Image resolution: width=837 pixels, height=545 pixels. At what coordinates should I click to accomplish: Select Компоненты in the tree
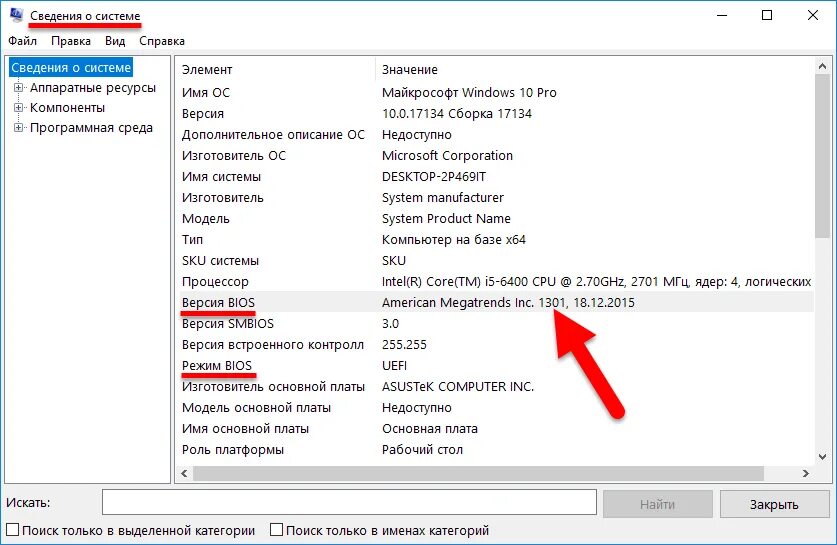coord(67,108)
